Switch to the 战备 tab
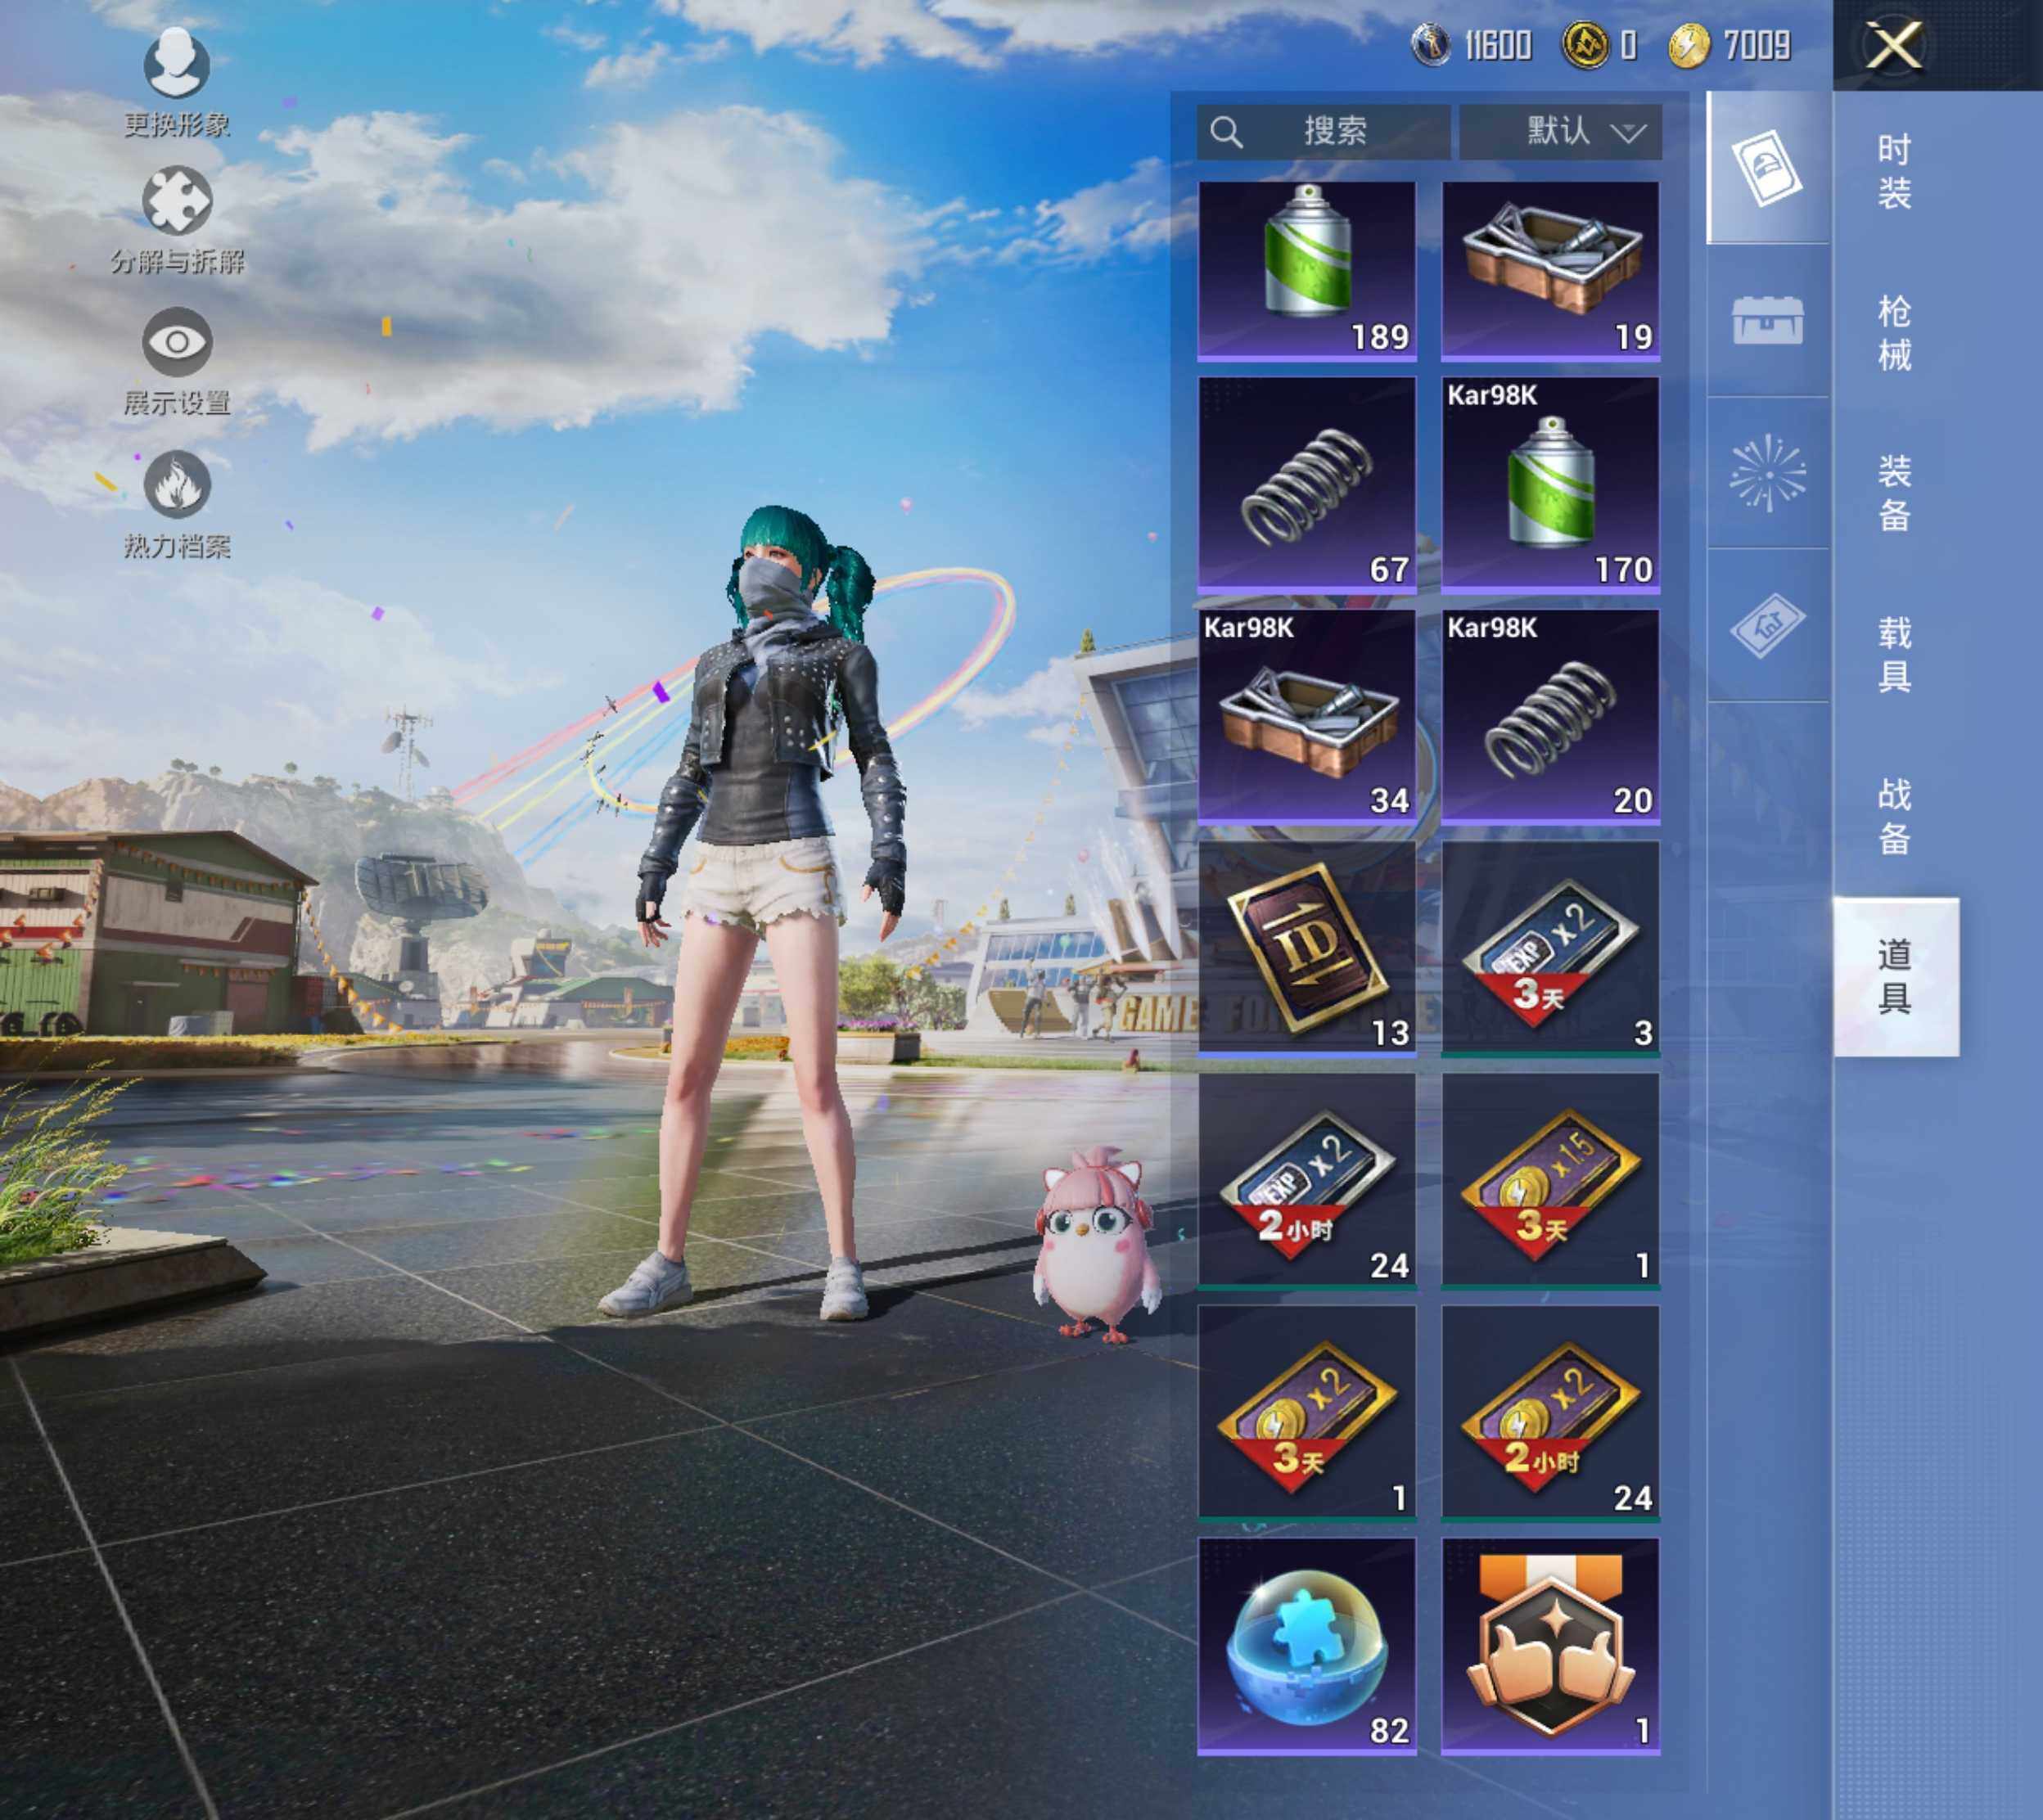Viewport: 2043px width, 1820px height. pos(1895,816)
